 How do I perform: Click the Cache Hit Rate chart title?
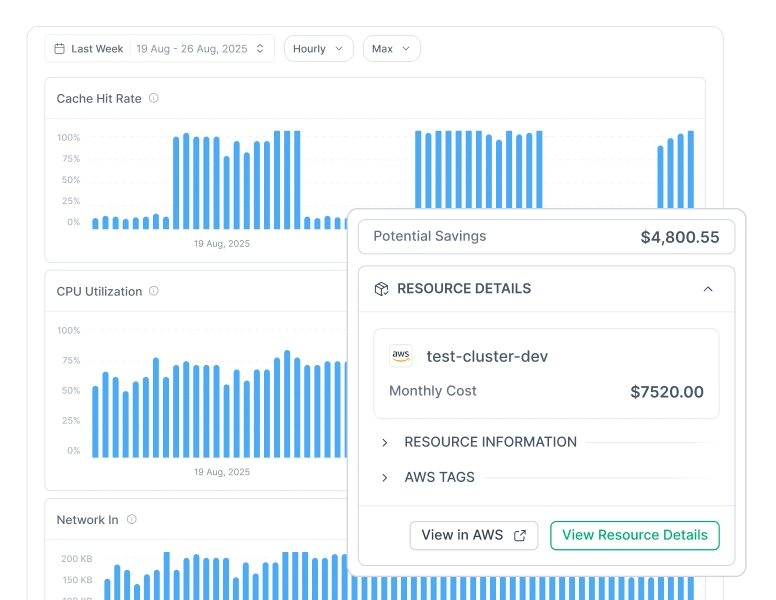coord(99,99)
